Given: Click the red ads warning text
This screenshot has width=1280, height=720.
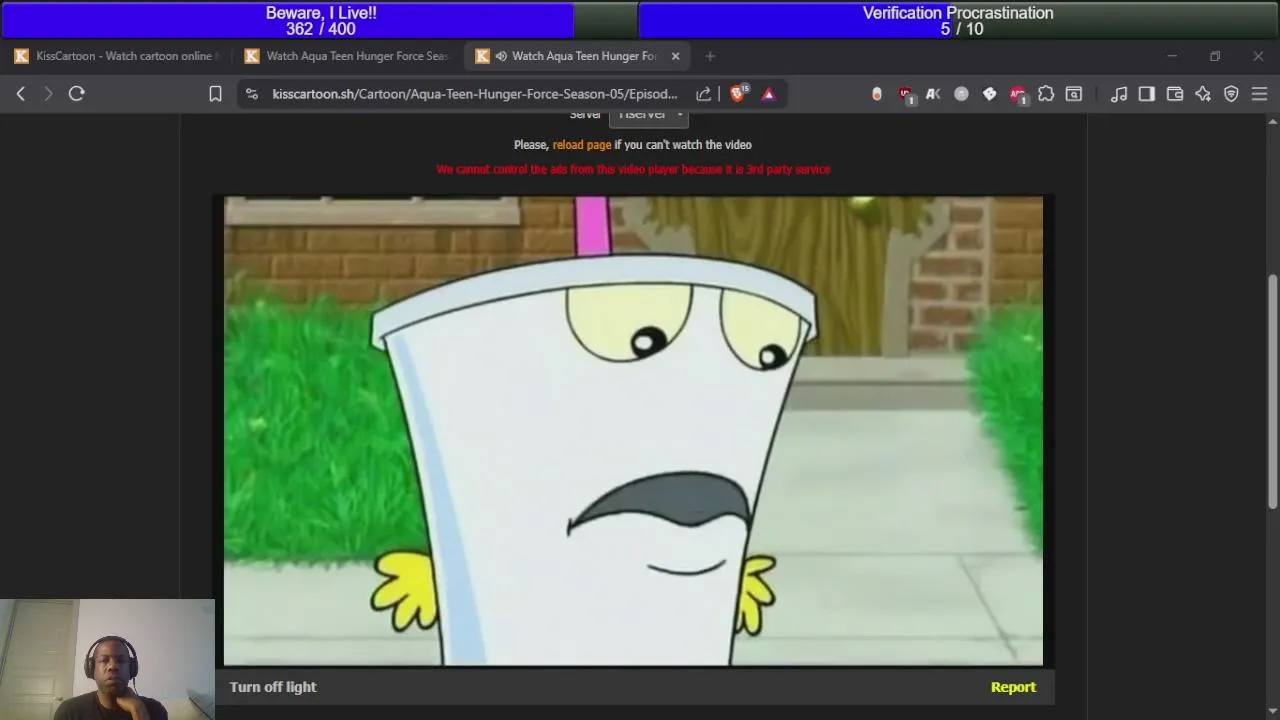Looking at the screenshot, I should (633, 170).
